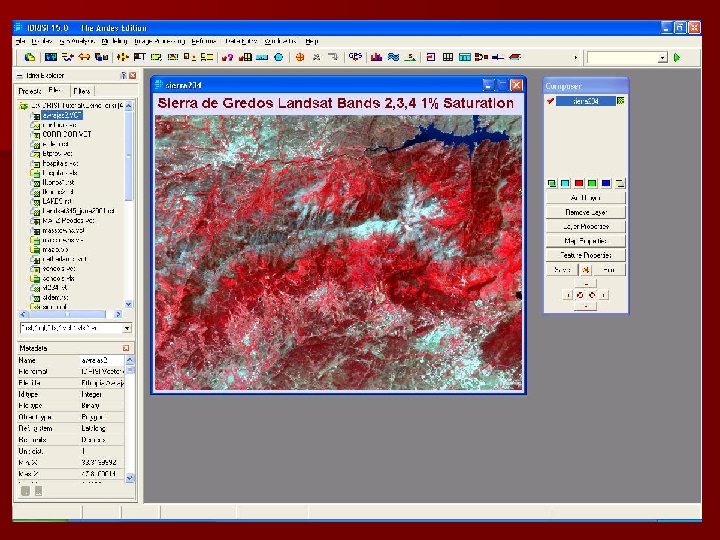Click the red question-mark cursor inquiry icon
Viewport: 720px width, 540px height.
click(227, 57)
